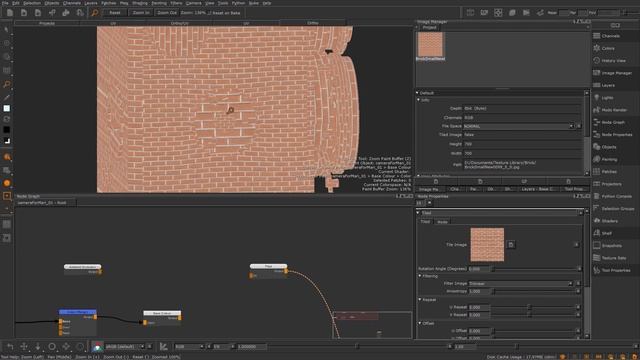640x360 pixels.
Task: Toggle the Reset on Bake checkbox
Action: [x=209, y=13]
